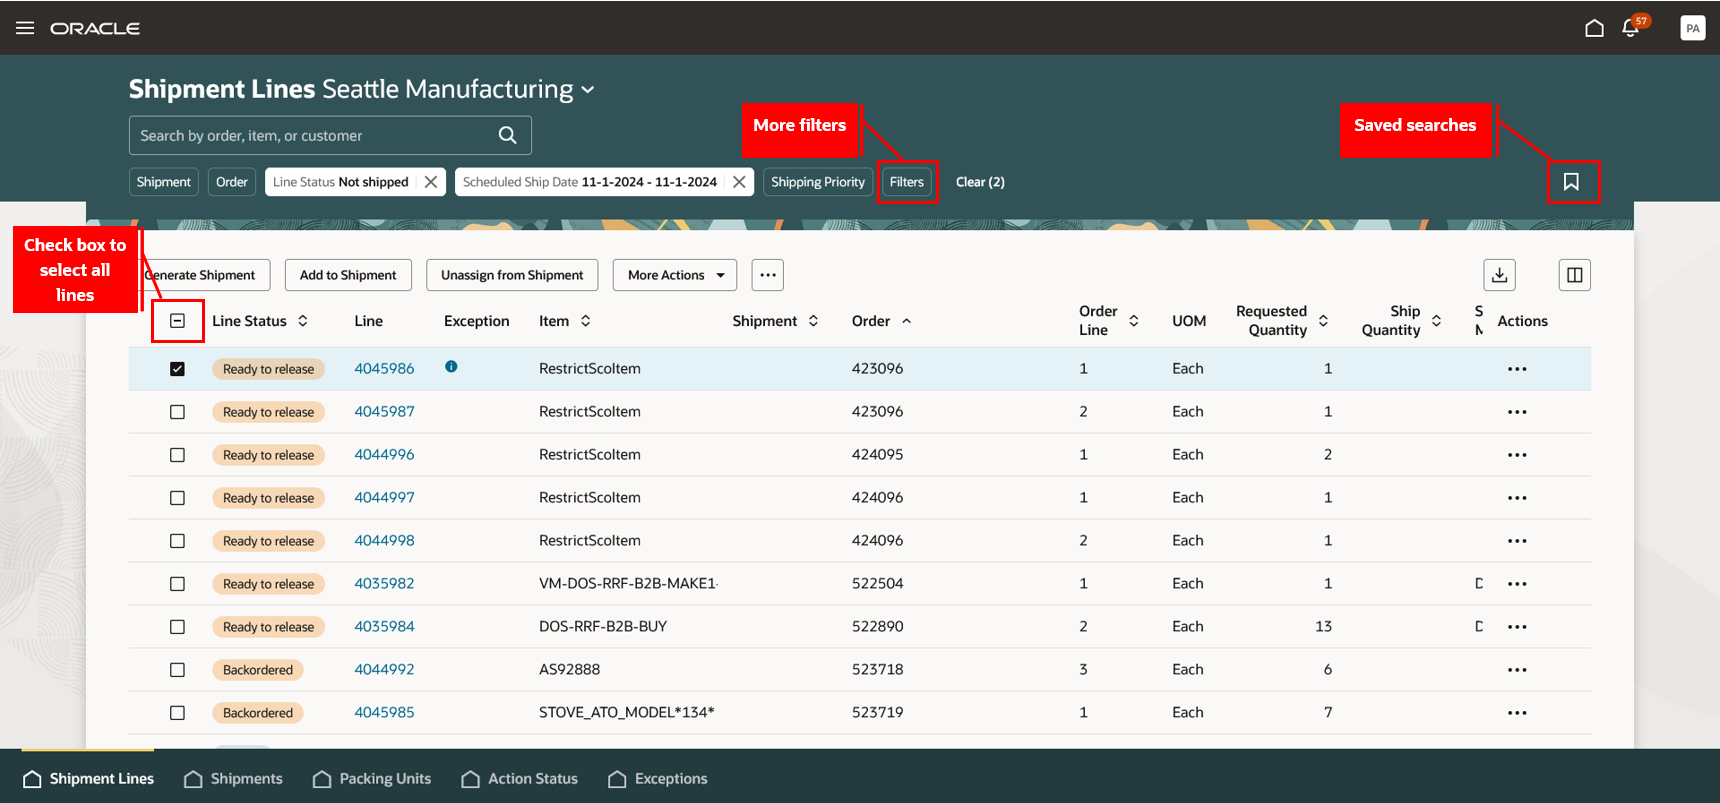
Task: Switch to the Packing Units tab
Action: [x=372, y=779]
